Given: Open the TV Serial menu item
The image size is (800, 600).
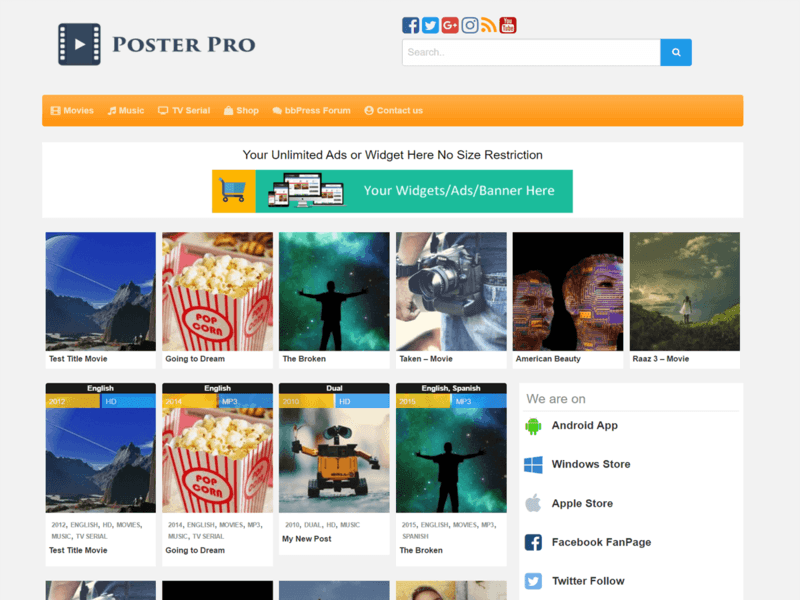Looking at the screenshot, I should click(x=183, y=110).
